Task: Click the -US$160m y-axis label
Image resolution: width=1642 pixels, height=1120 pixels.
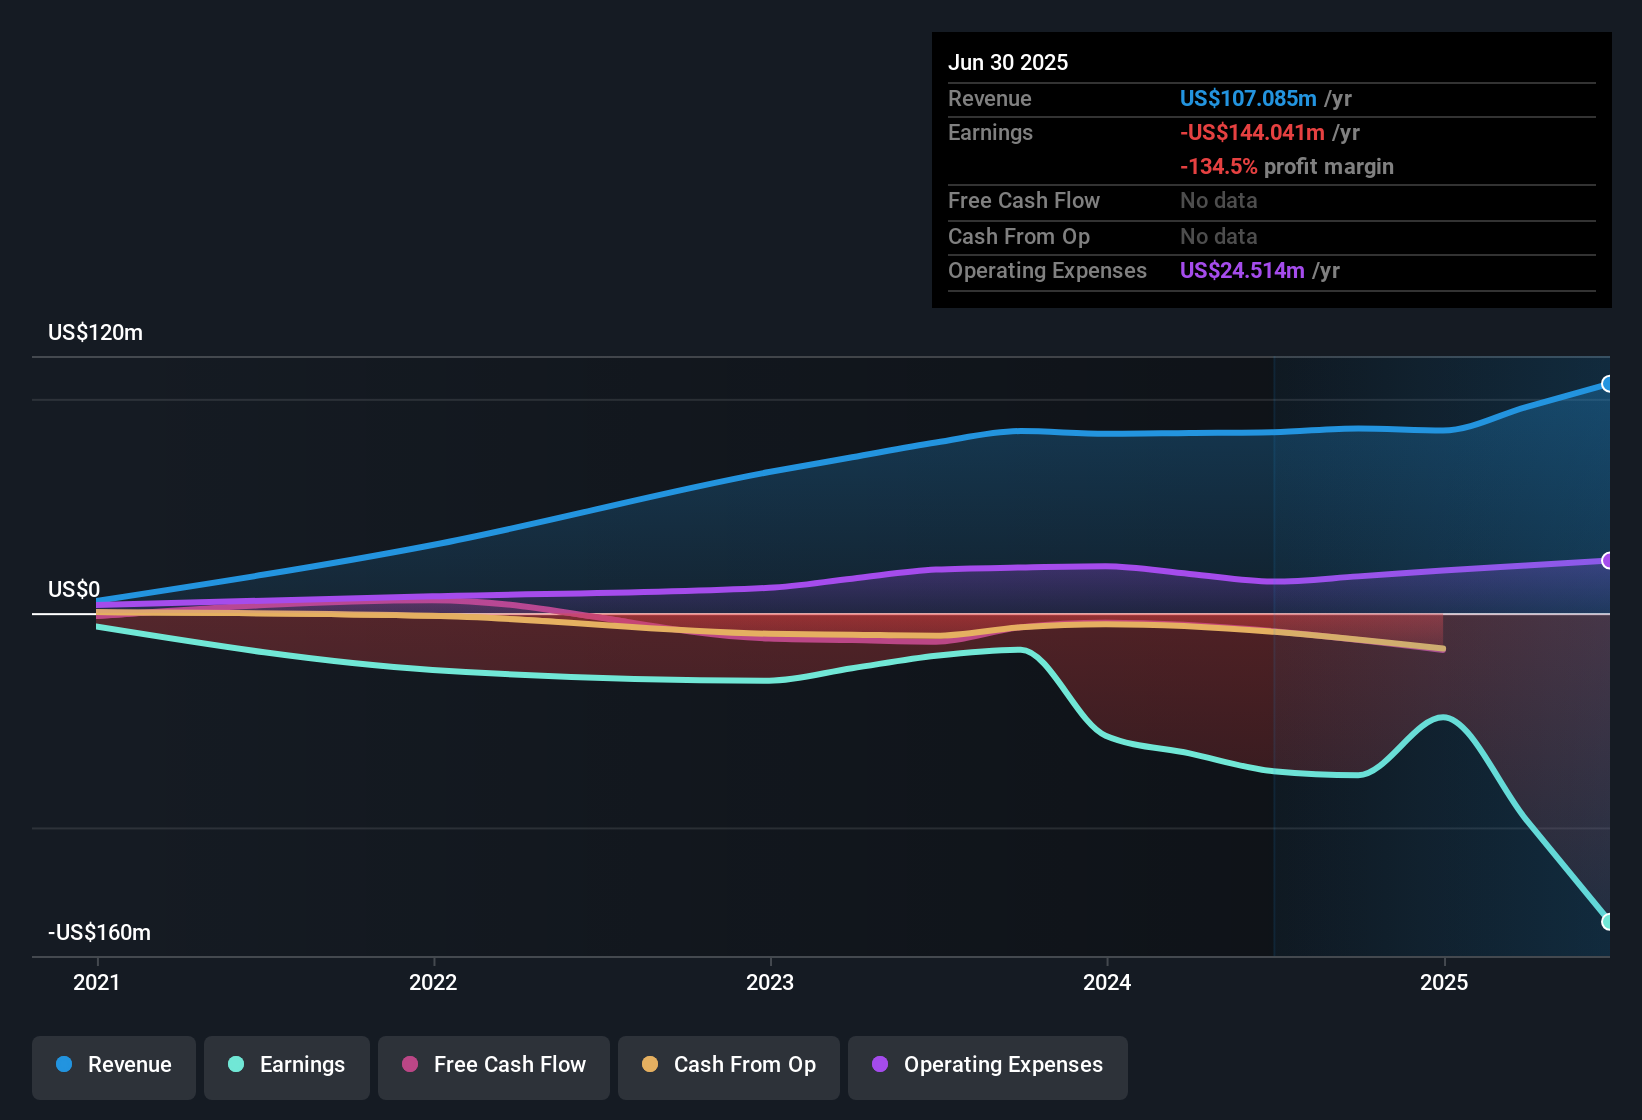Action: [x=99, y=933]
